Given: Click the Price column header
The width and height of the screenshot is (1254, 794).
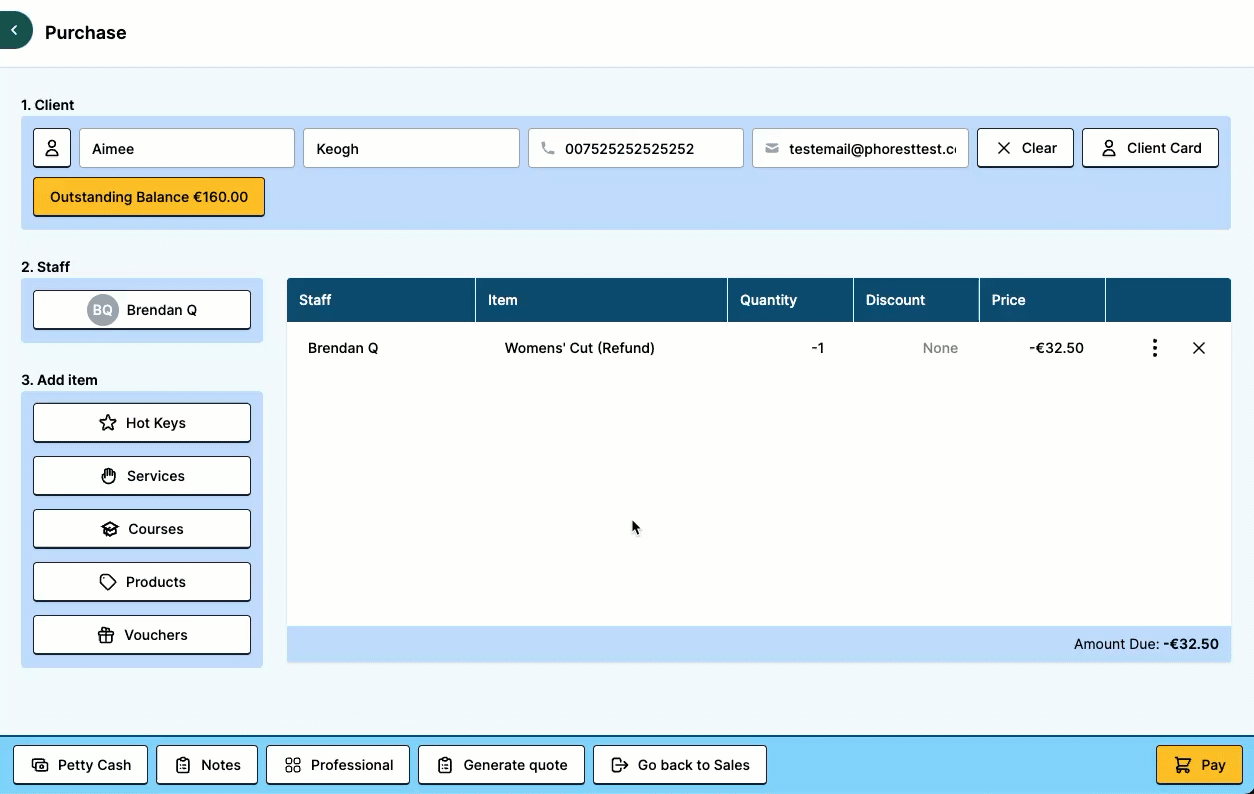Looking at the screenshot, I should click(x=1042, y=300).
